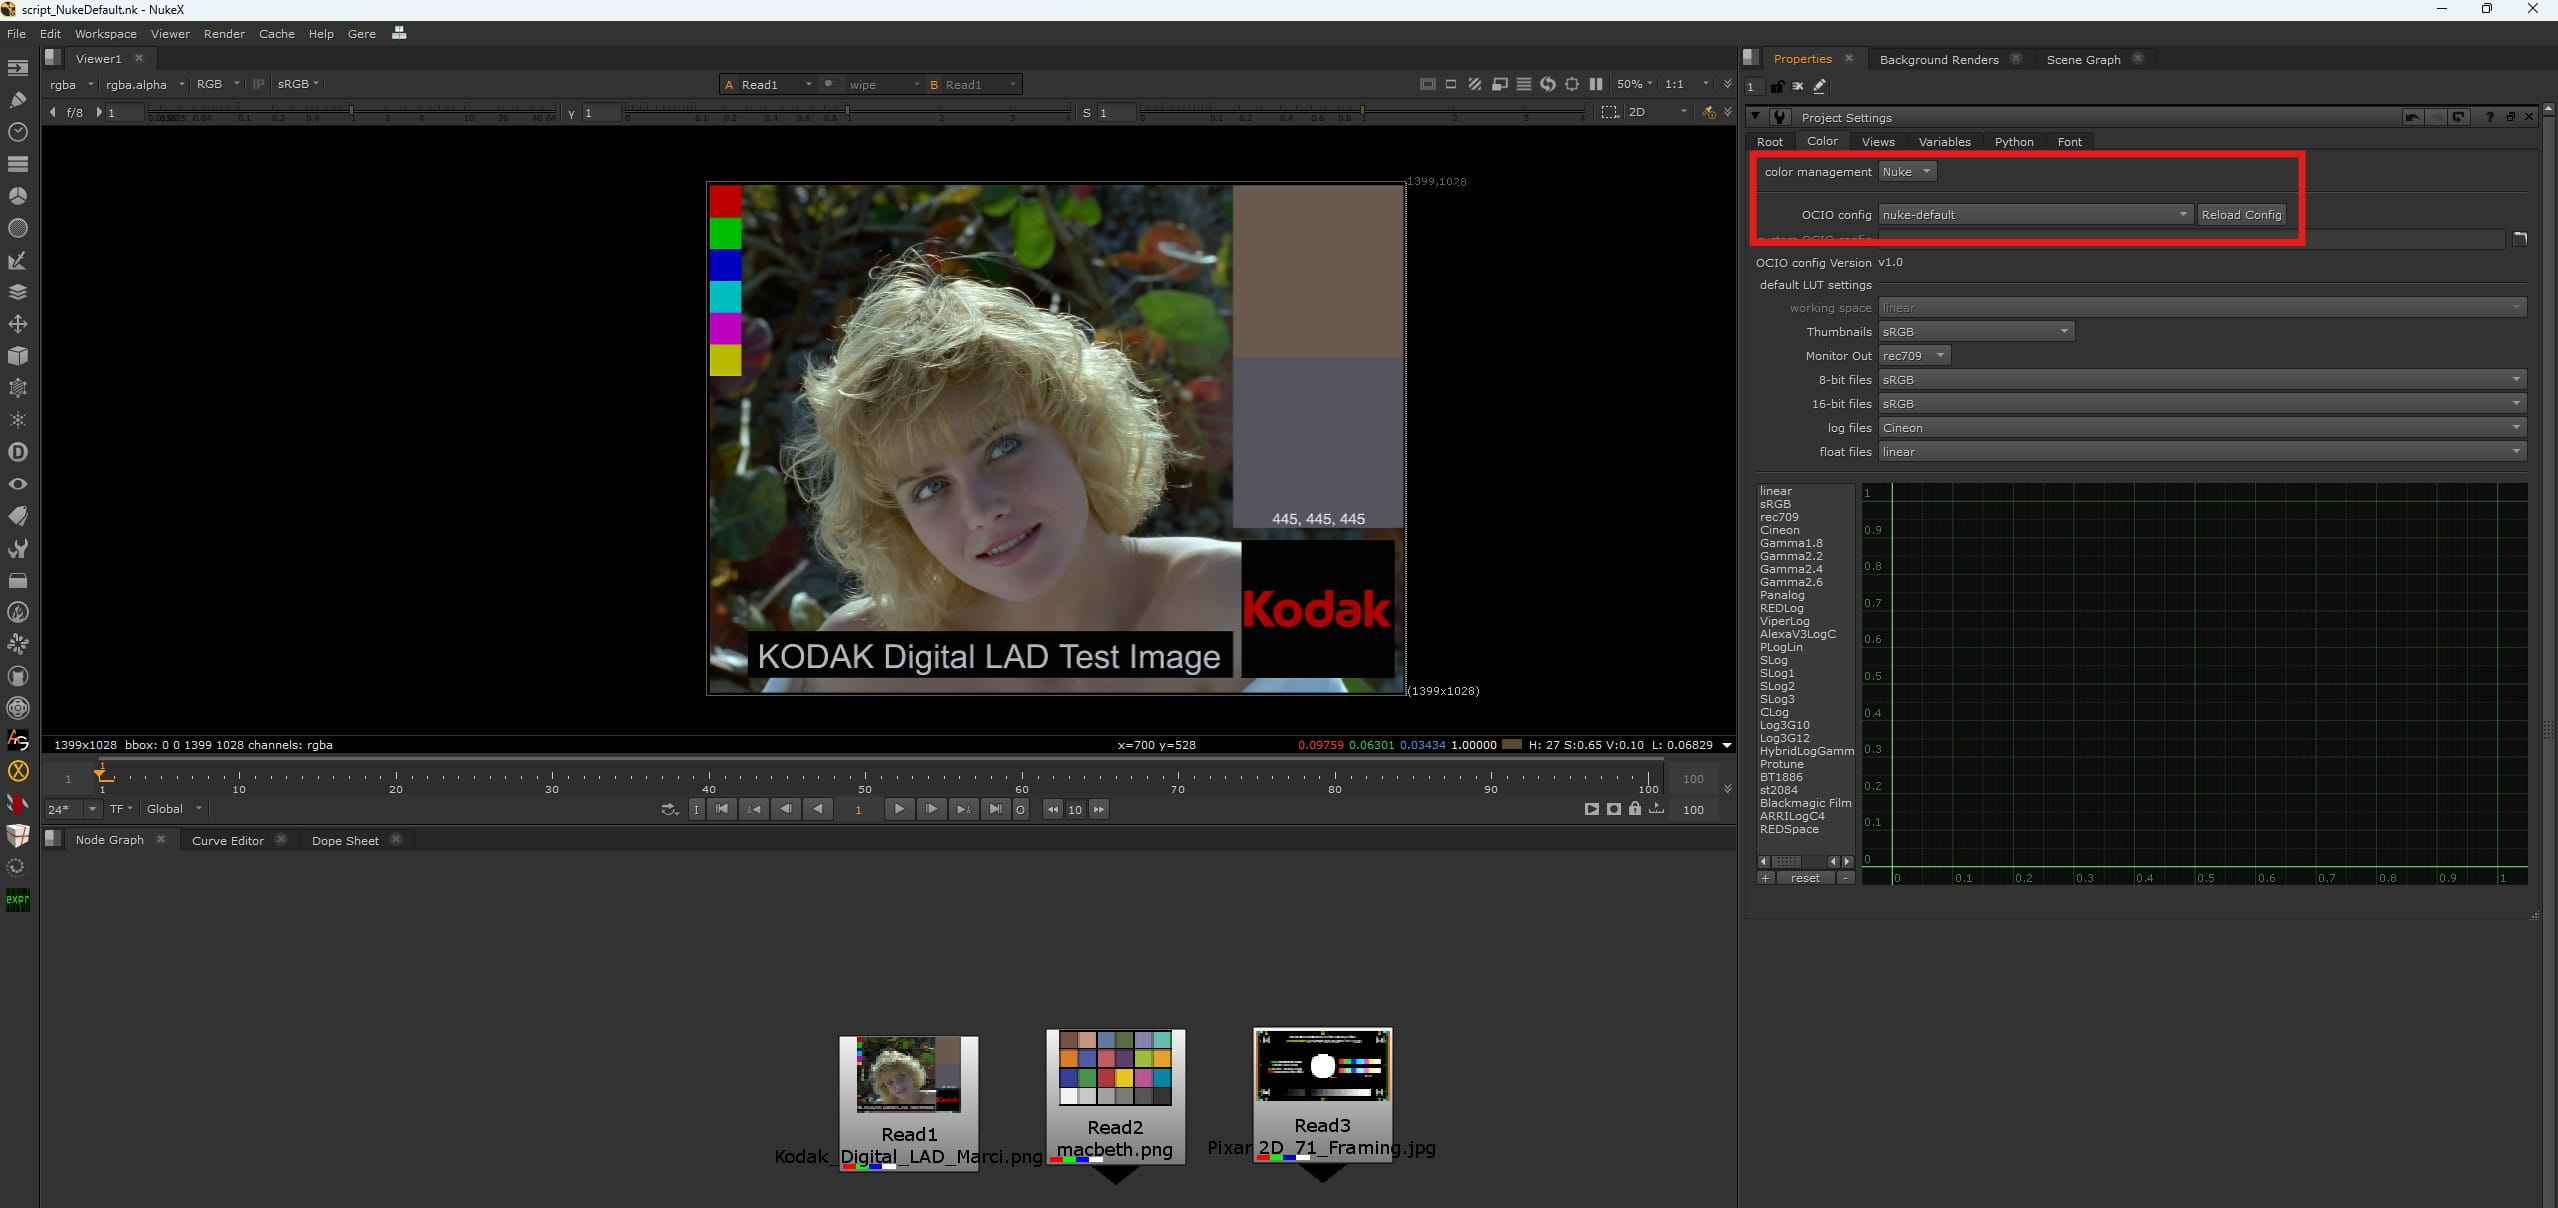Open the Merge nodes toolbar menu
2558x1208 pixels.
[18, 292]
